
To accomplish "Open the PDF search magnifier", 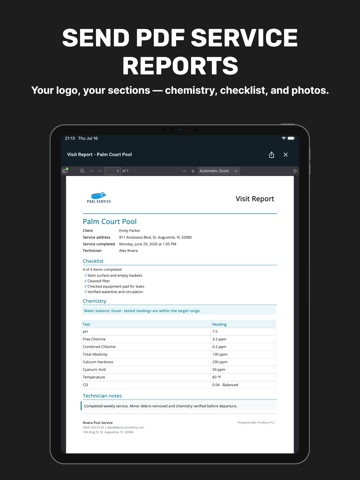I will click(82, 171).
